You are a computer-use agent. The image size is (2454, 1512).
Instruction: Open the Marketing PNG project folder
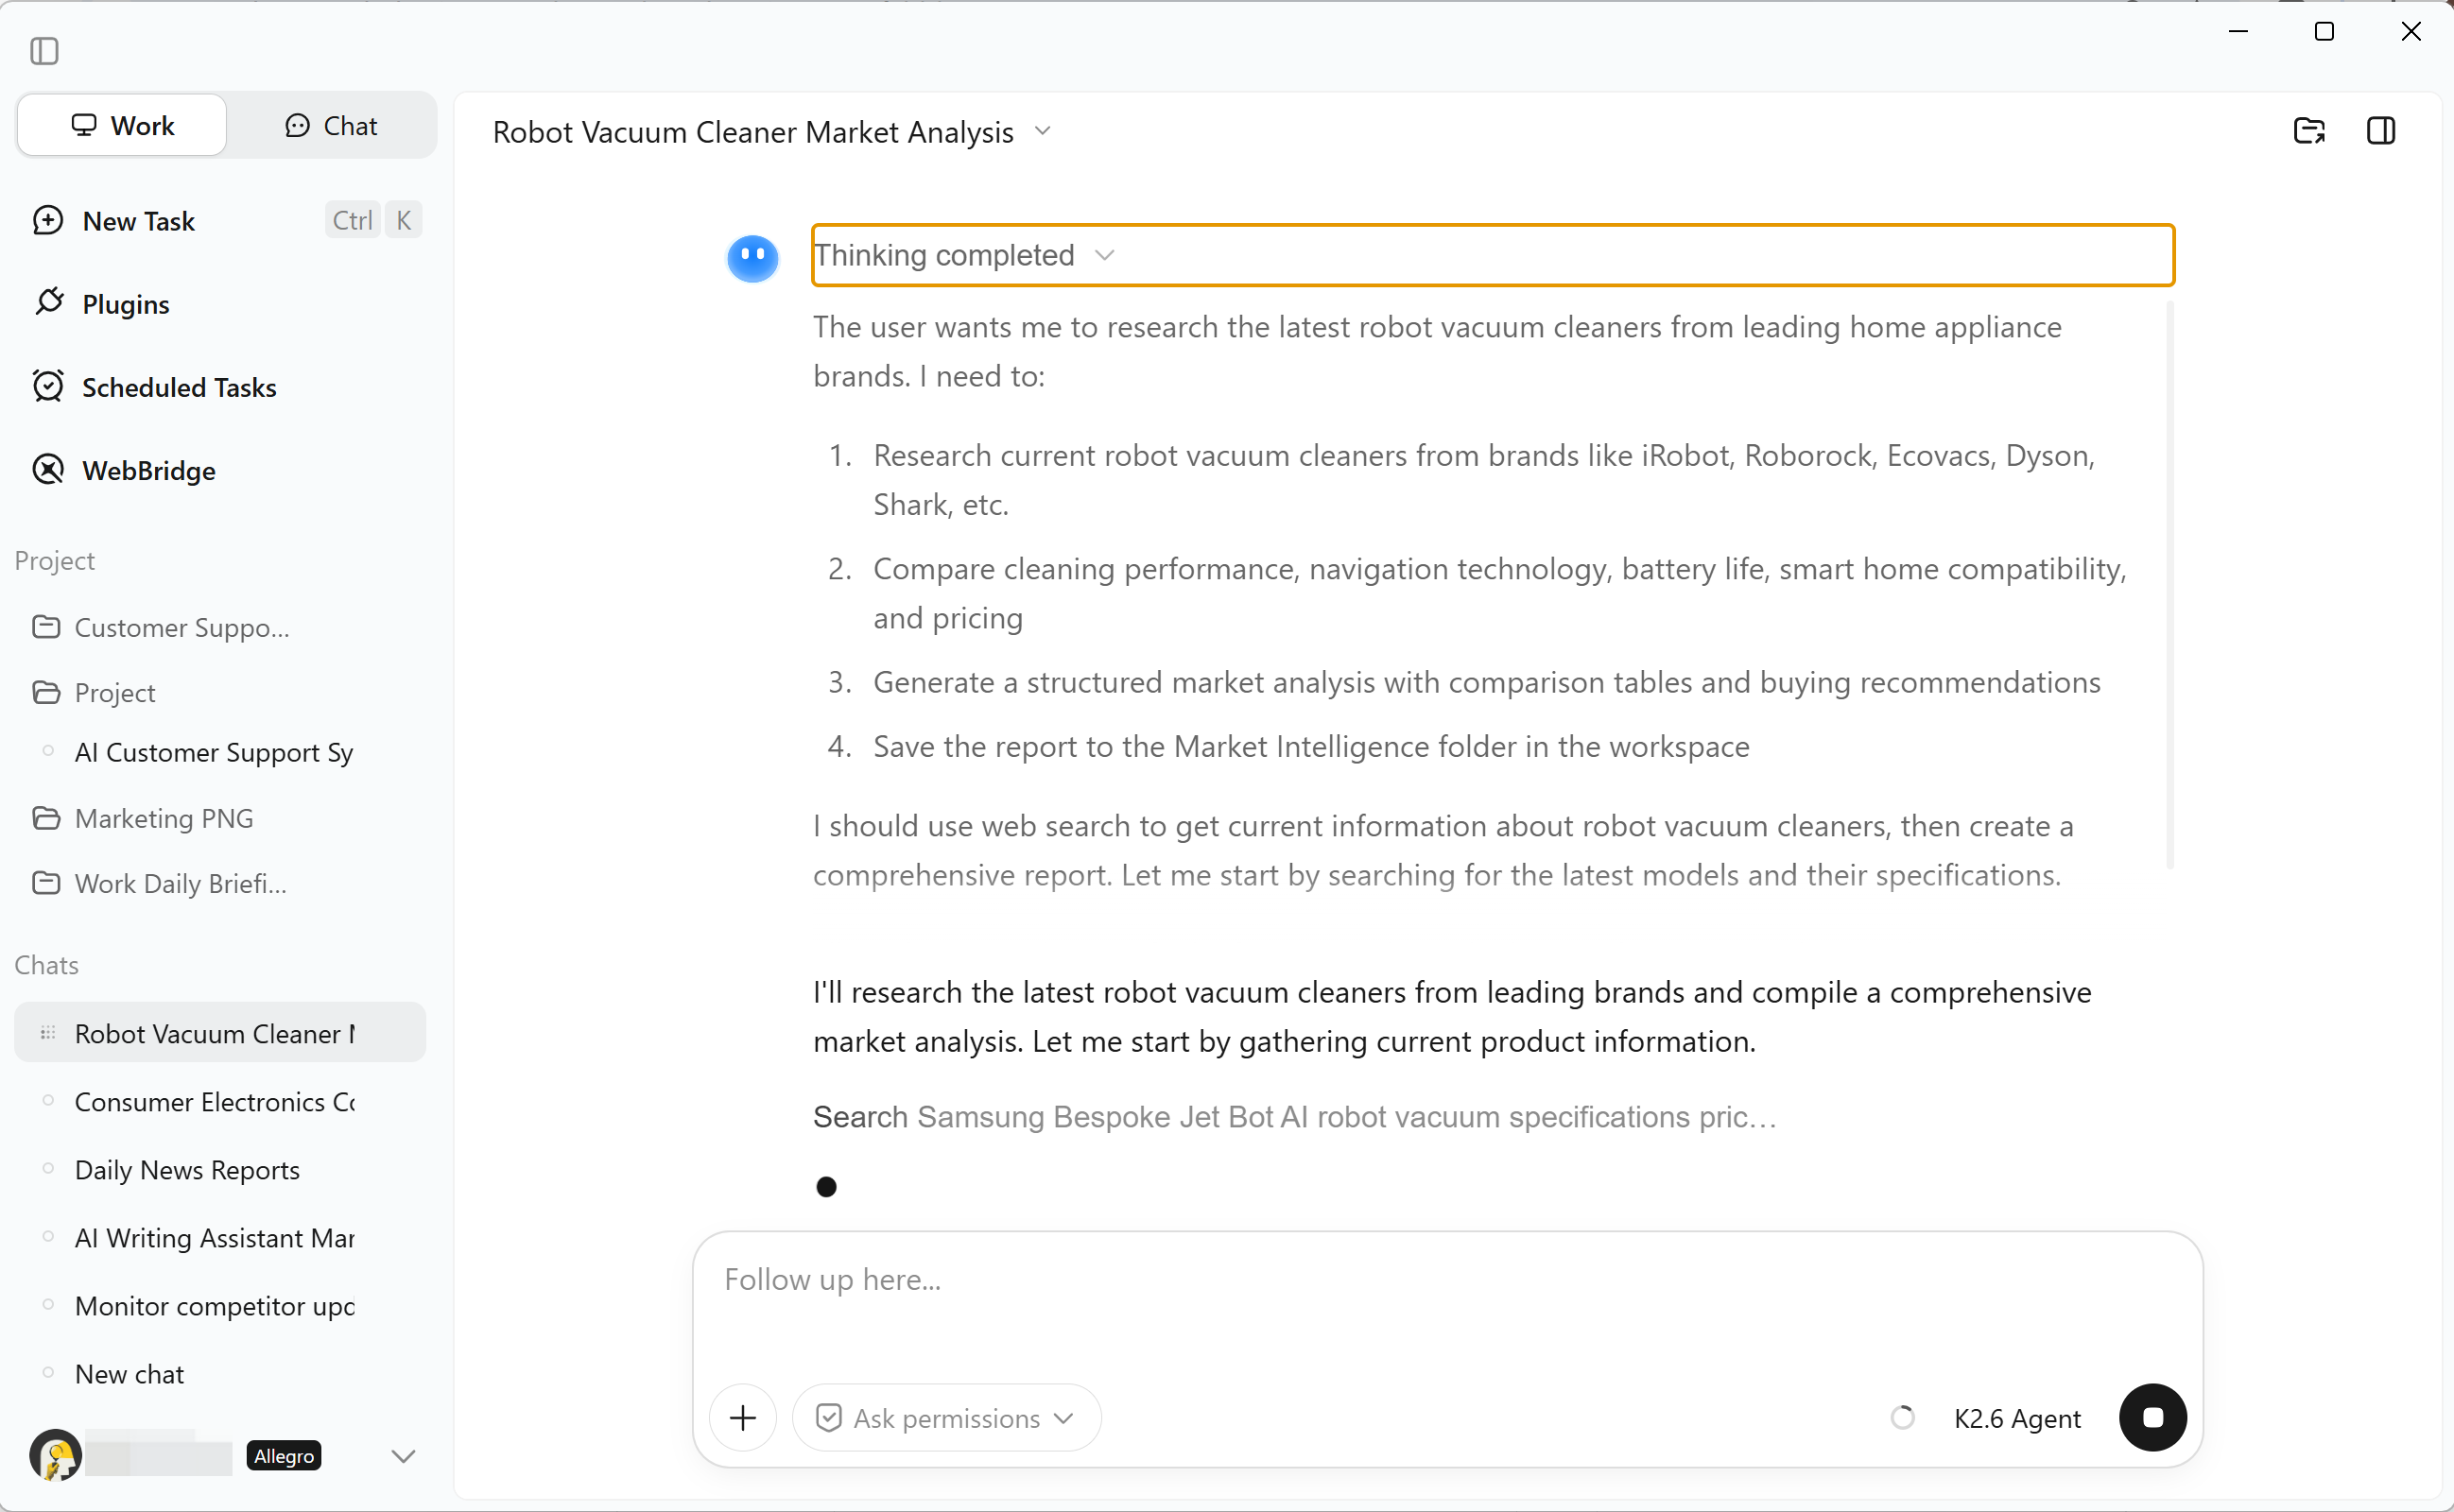click(220, 818)
